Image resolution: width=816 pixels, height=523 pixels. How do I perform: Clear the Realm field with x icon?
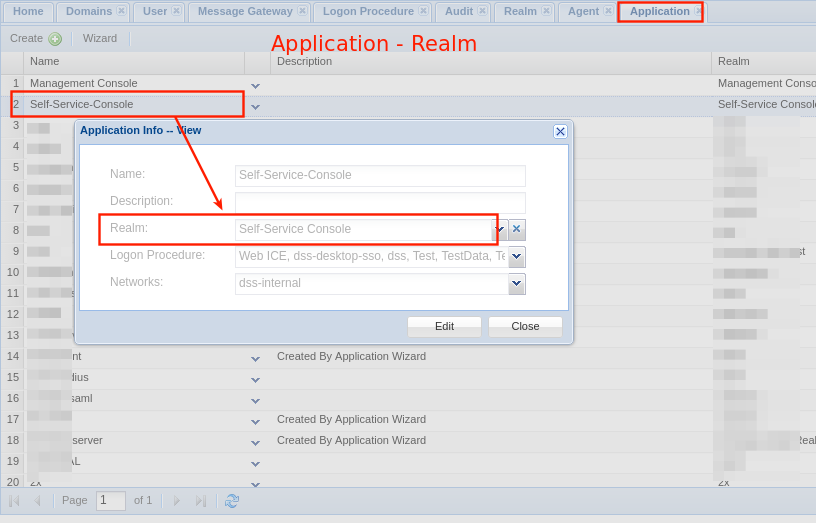517,229
